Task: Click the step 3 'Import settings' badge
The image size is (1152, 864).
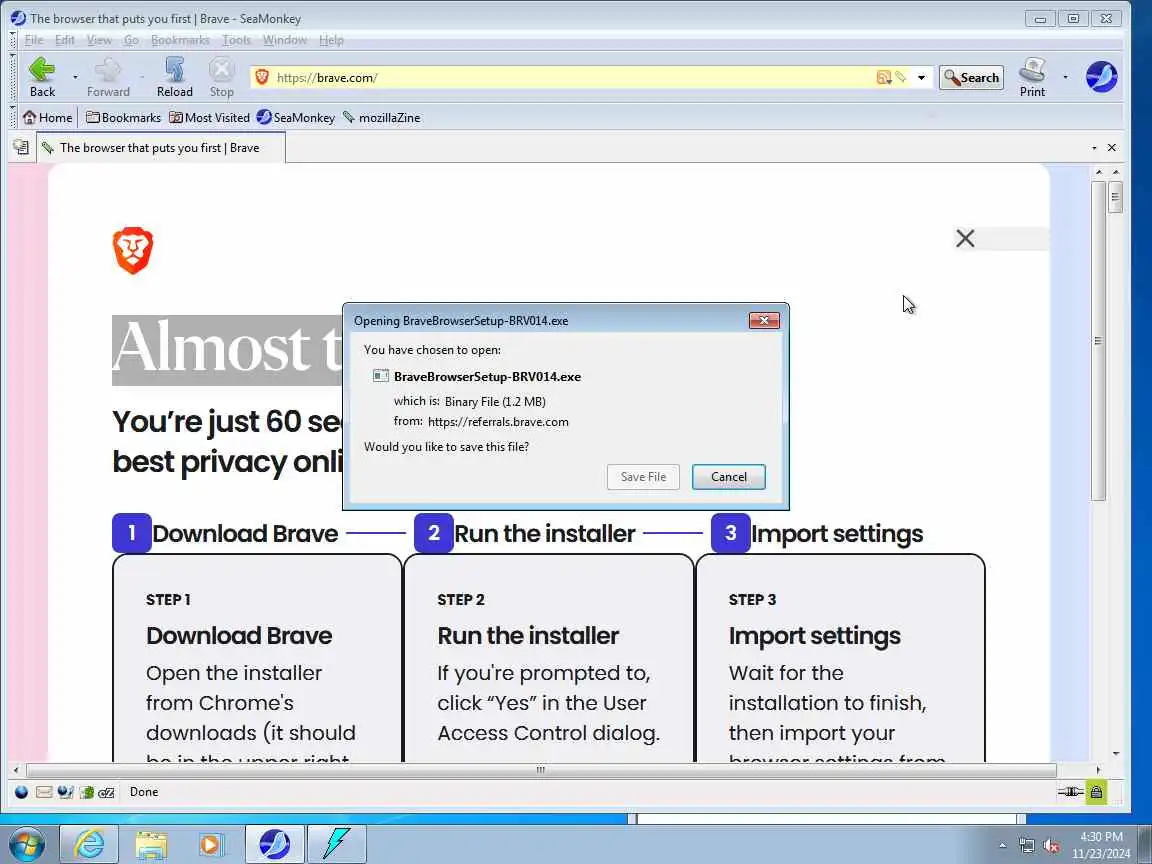Action: click(x=730, y=533)
